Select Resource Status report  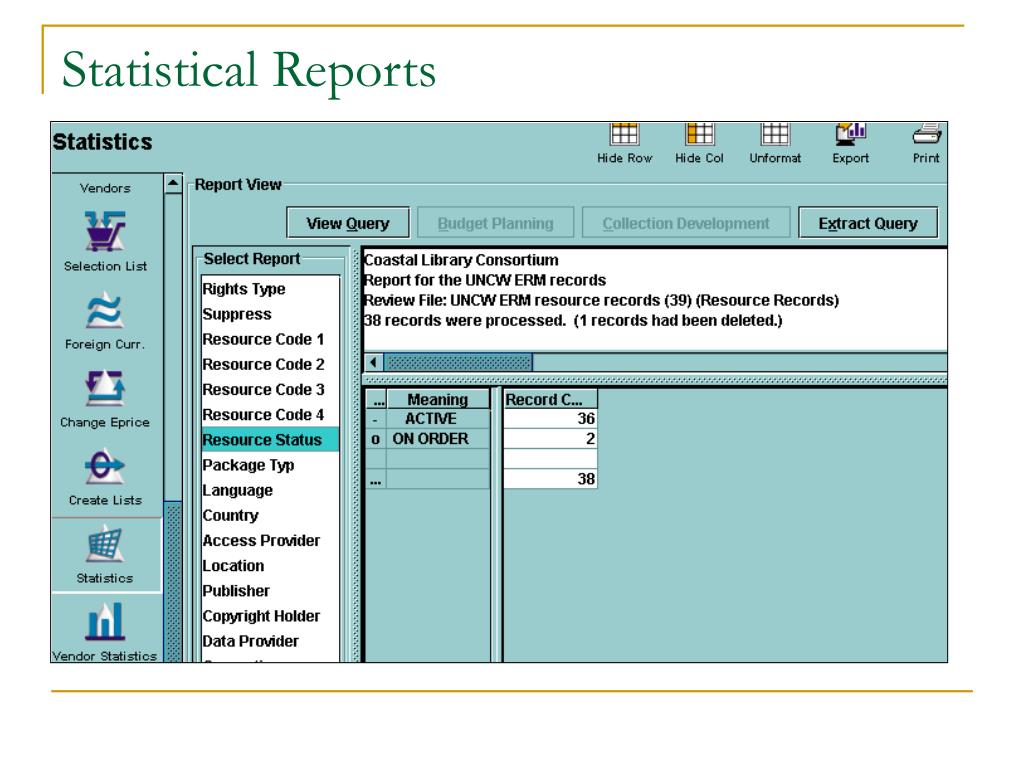tap(270, 440)
